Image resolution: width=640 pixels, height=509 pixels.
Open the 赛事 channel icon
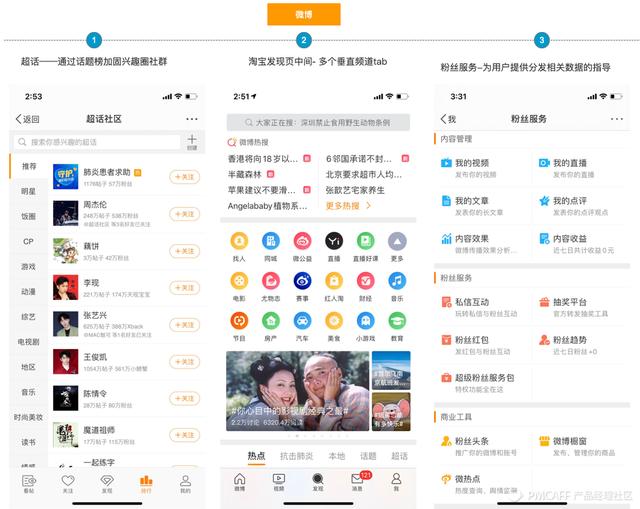click(302, 281)
